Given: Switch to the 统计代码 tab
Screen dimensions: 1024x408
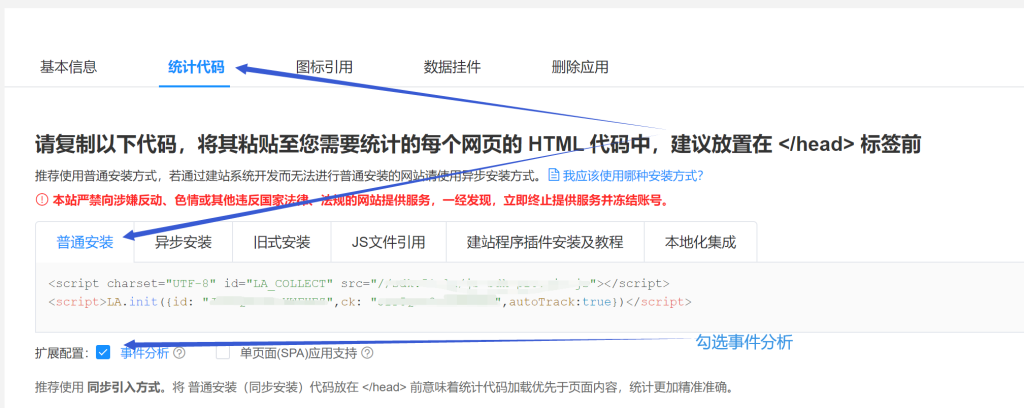Looking at the screenshot, I should click(x=196, y=67).
